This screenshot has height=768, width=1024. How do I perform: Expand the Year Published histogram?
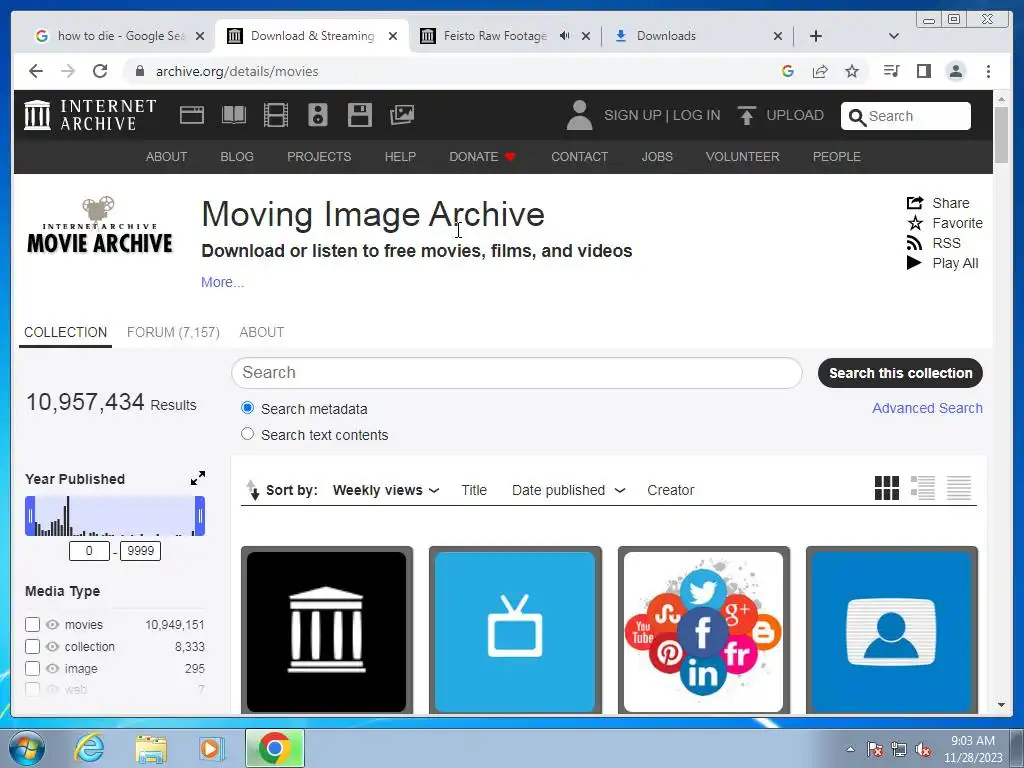click(198, 478)
